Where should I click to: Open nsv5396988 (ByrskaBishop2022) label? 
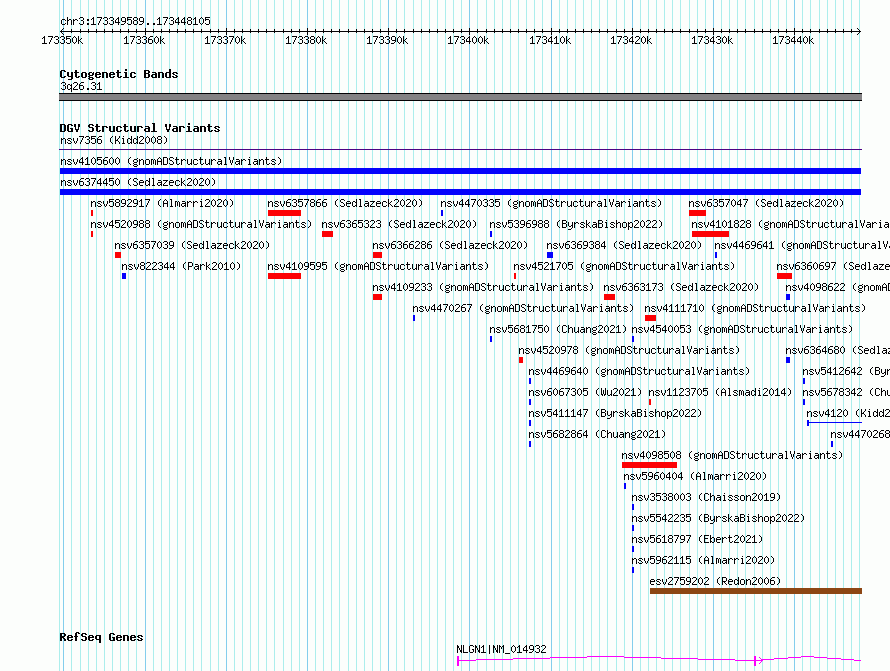pyautogui.click(x=576, y=224)
